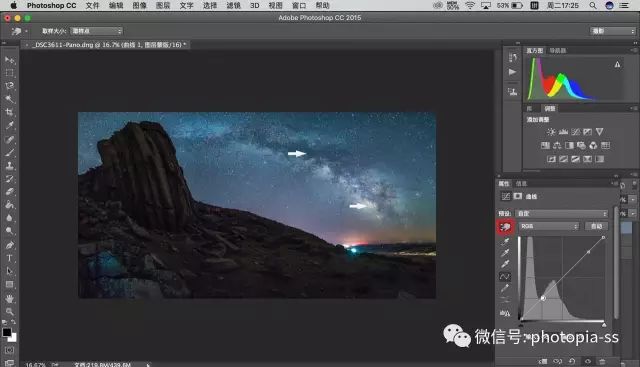Select the Move tool
640x367 pixels.
9,60
